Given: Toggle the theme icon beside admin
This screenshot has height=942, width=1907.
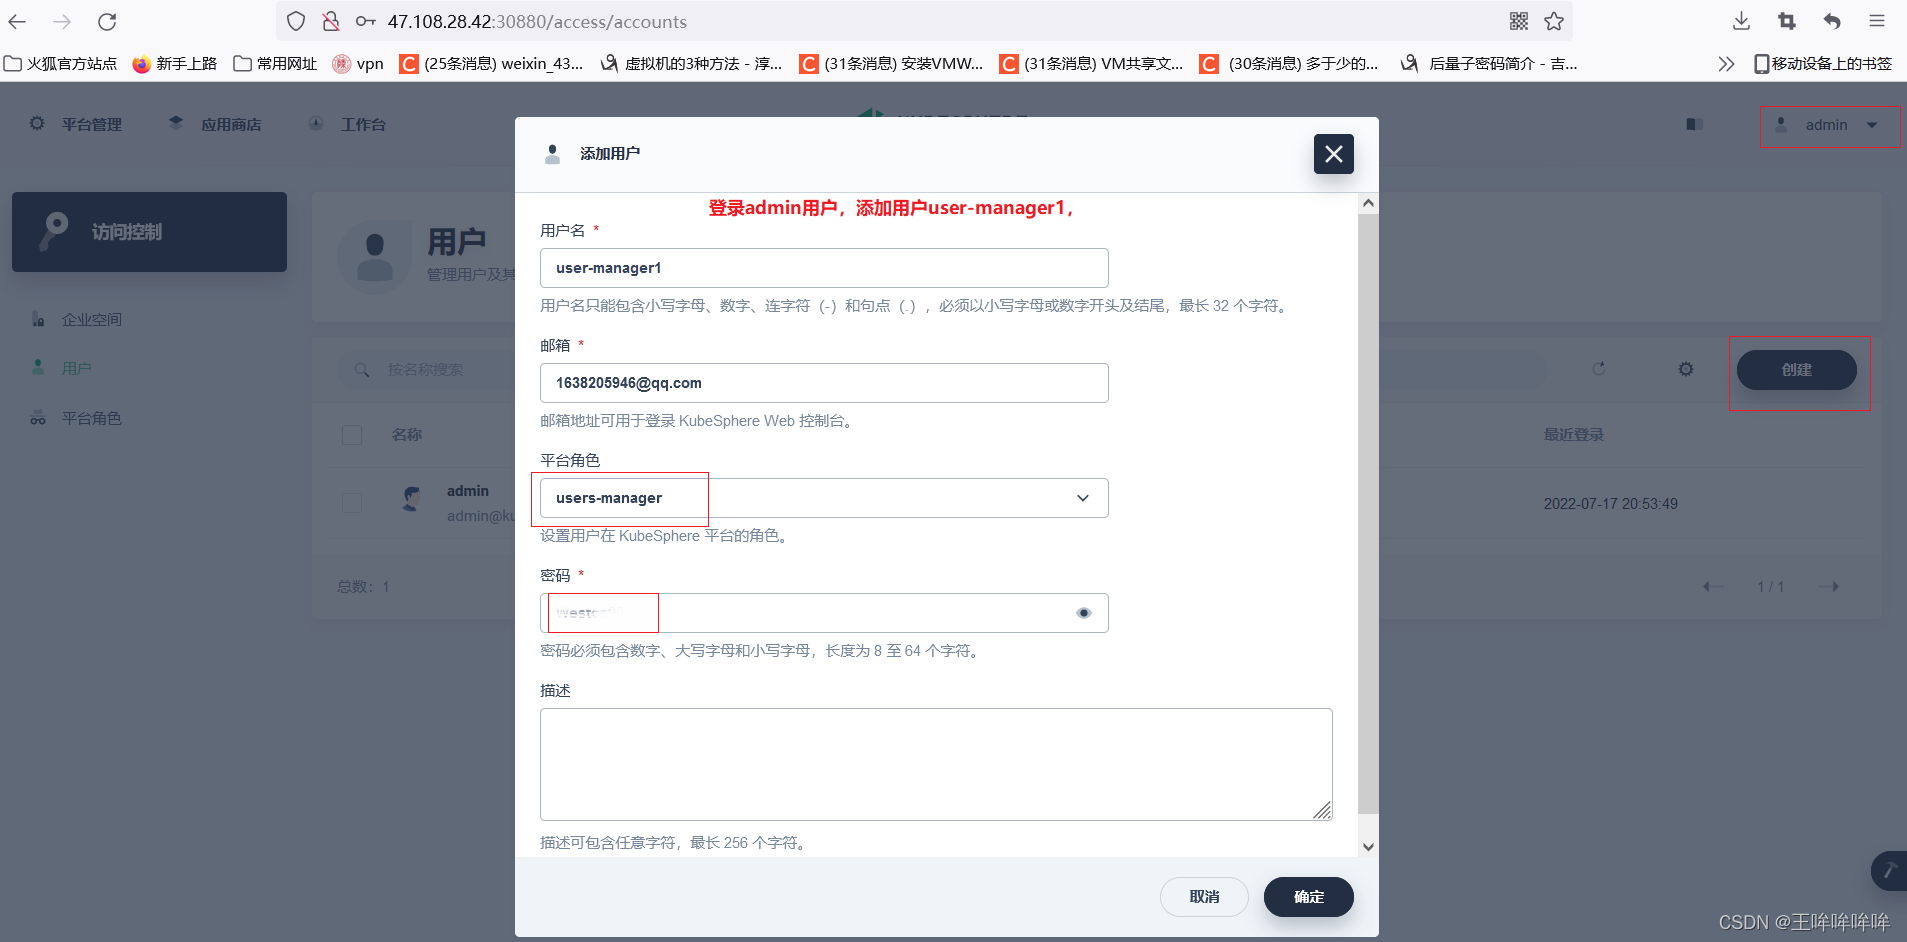Looking at the screenshot, I should (x=1694, y=124).
